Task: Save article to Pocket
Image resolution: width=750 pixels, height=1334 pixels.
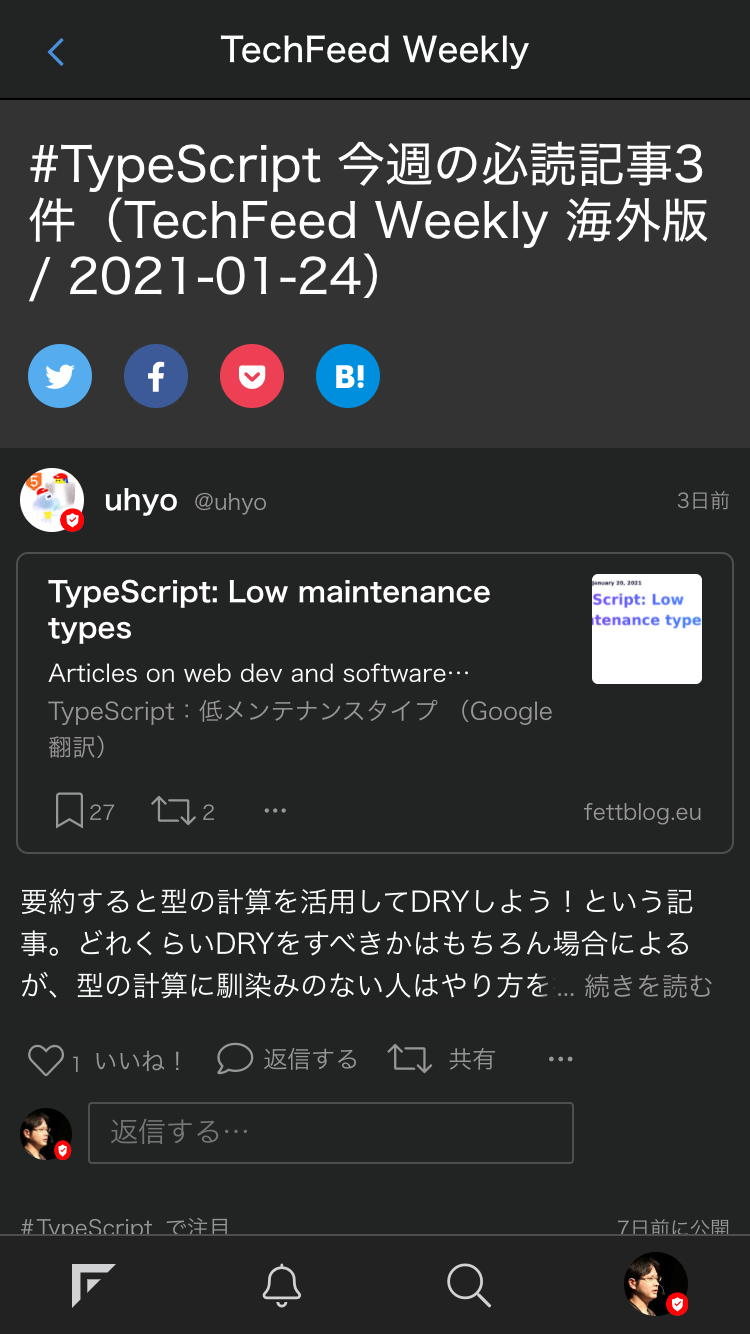Action: [x=252, y=376]
